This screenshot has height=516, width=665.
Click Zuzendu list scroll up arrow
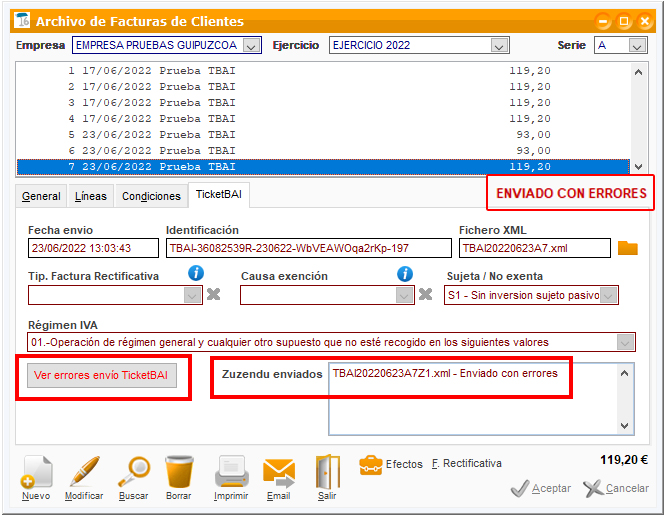tap(625, 374)
